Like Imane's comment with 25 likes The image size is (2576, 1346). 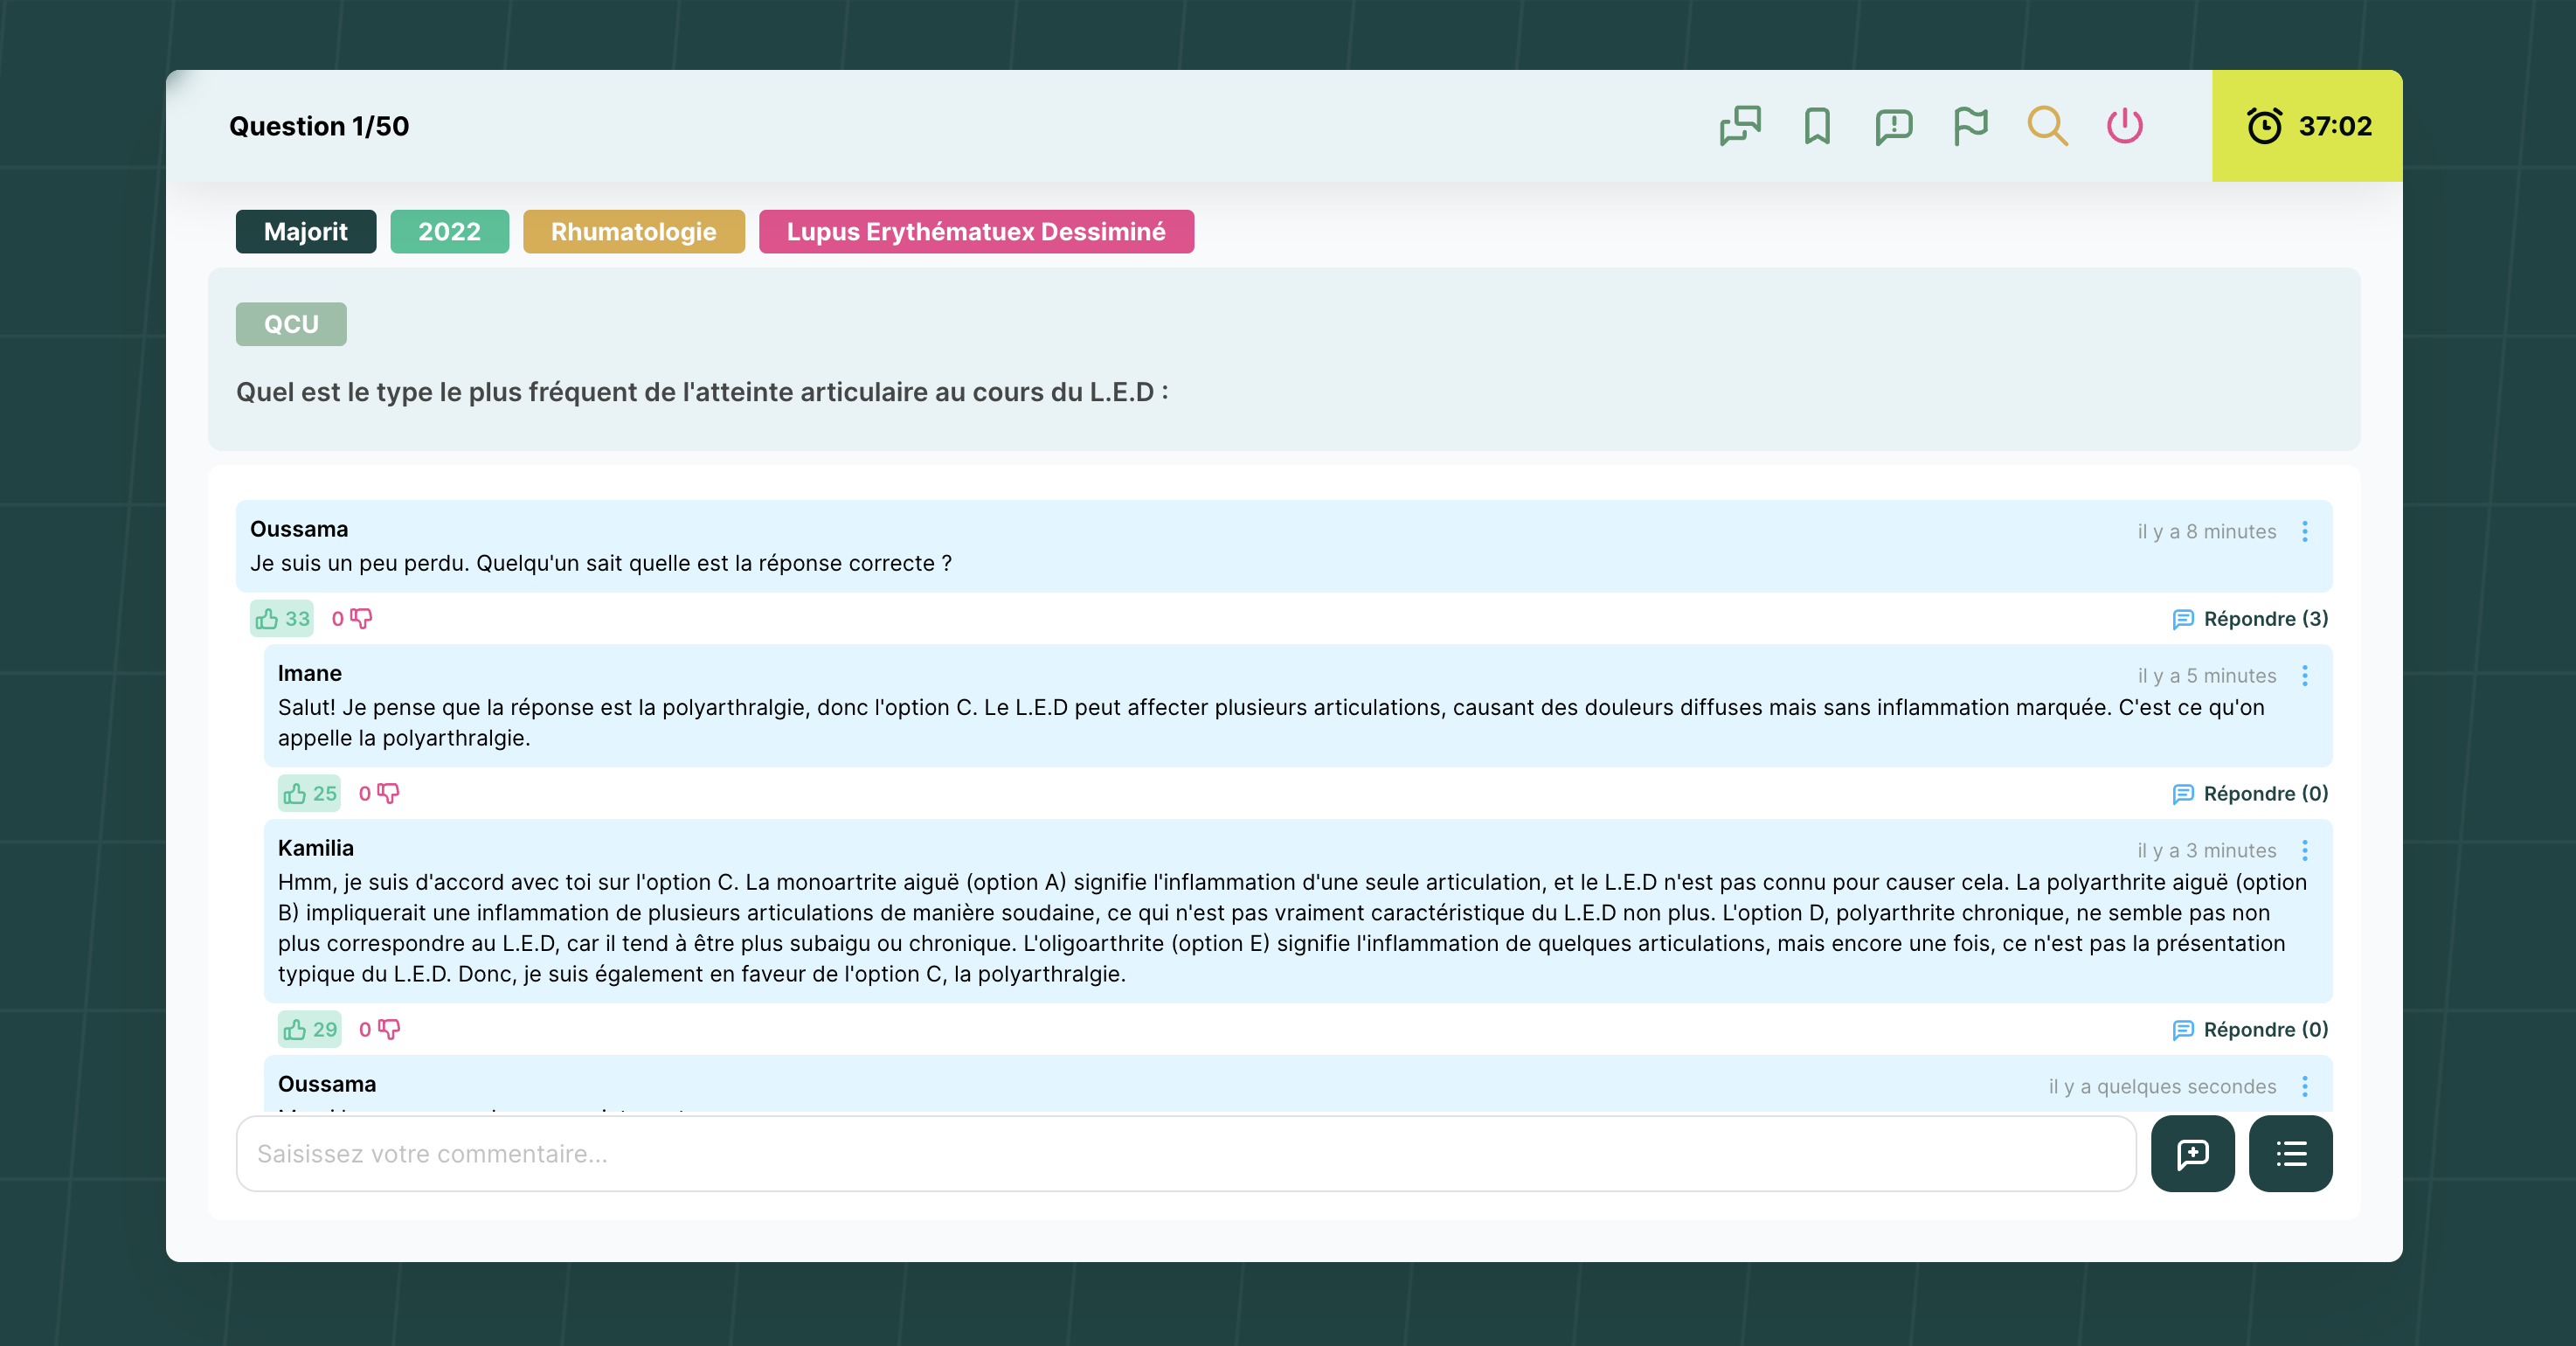(x=310, y=794)
